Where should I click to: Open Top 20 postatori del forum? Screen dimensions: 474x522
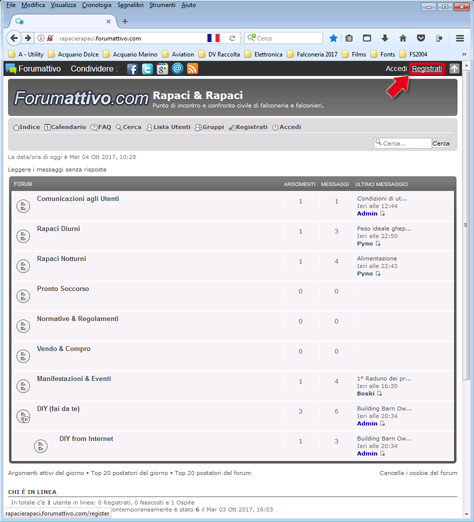pos(213,473)
